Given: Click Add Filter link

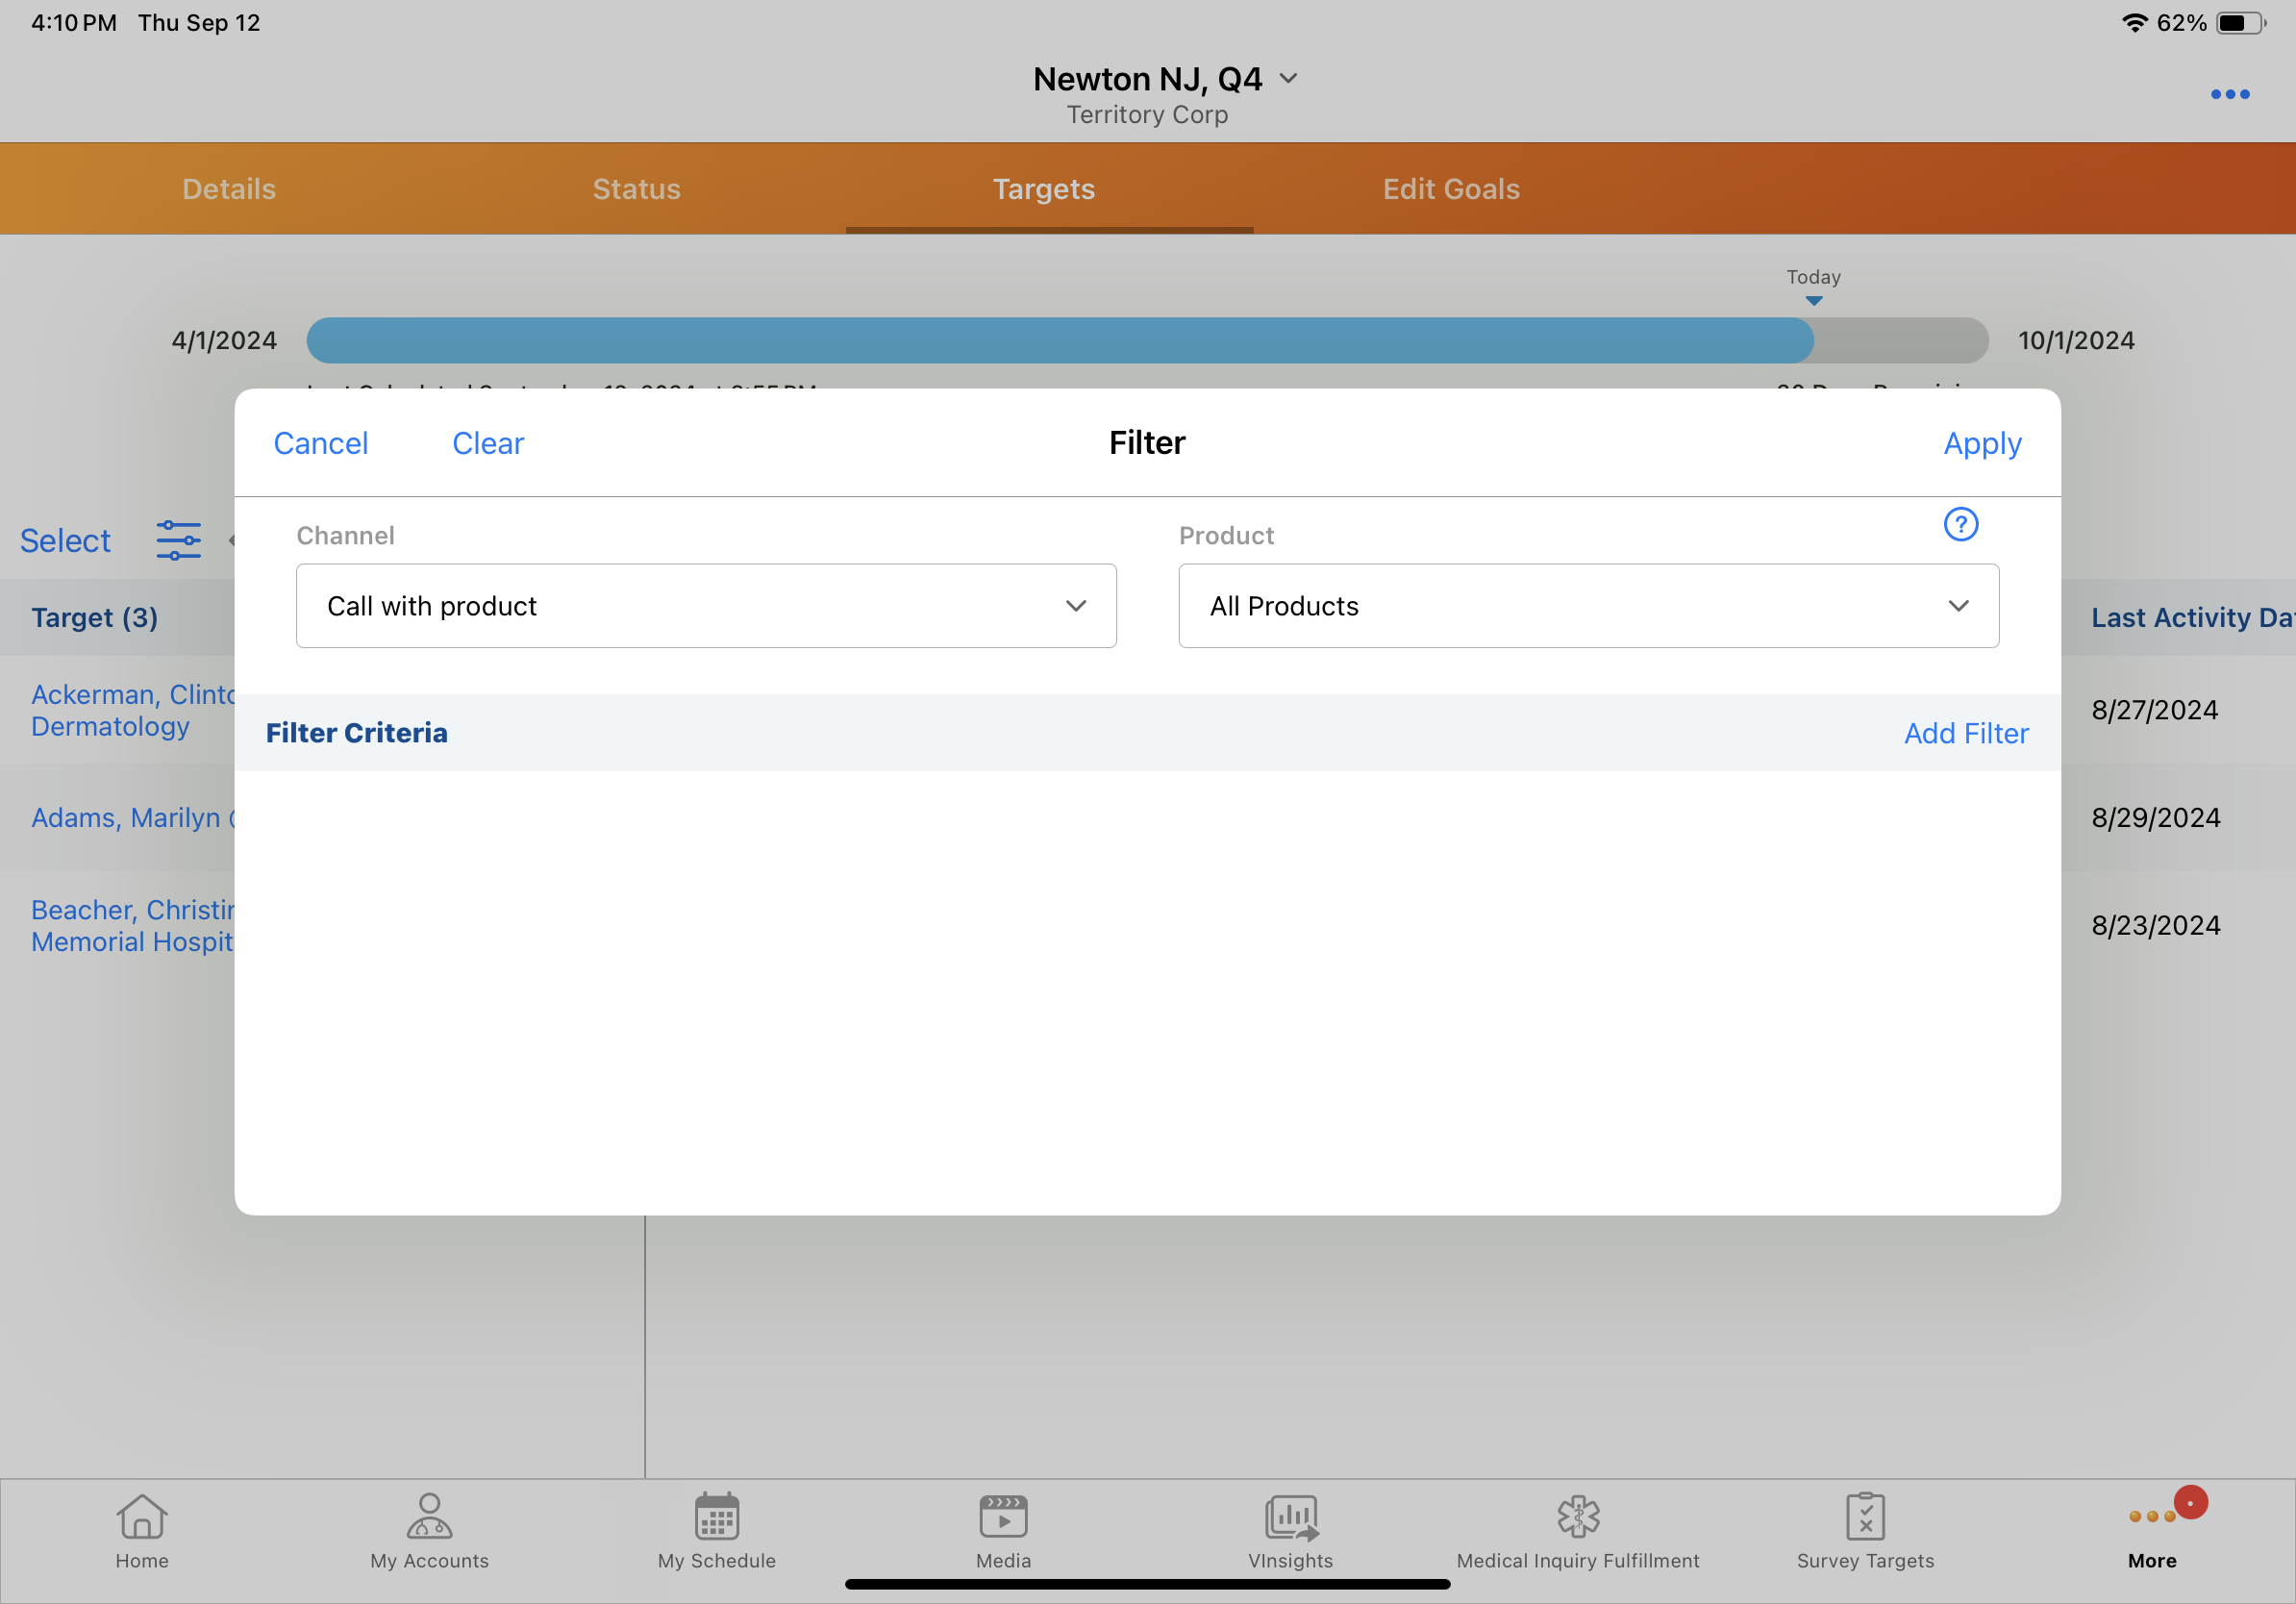Looking at the screenshot, I should 1965,733.
